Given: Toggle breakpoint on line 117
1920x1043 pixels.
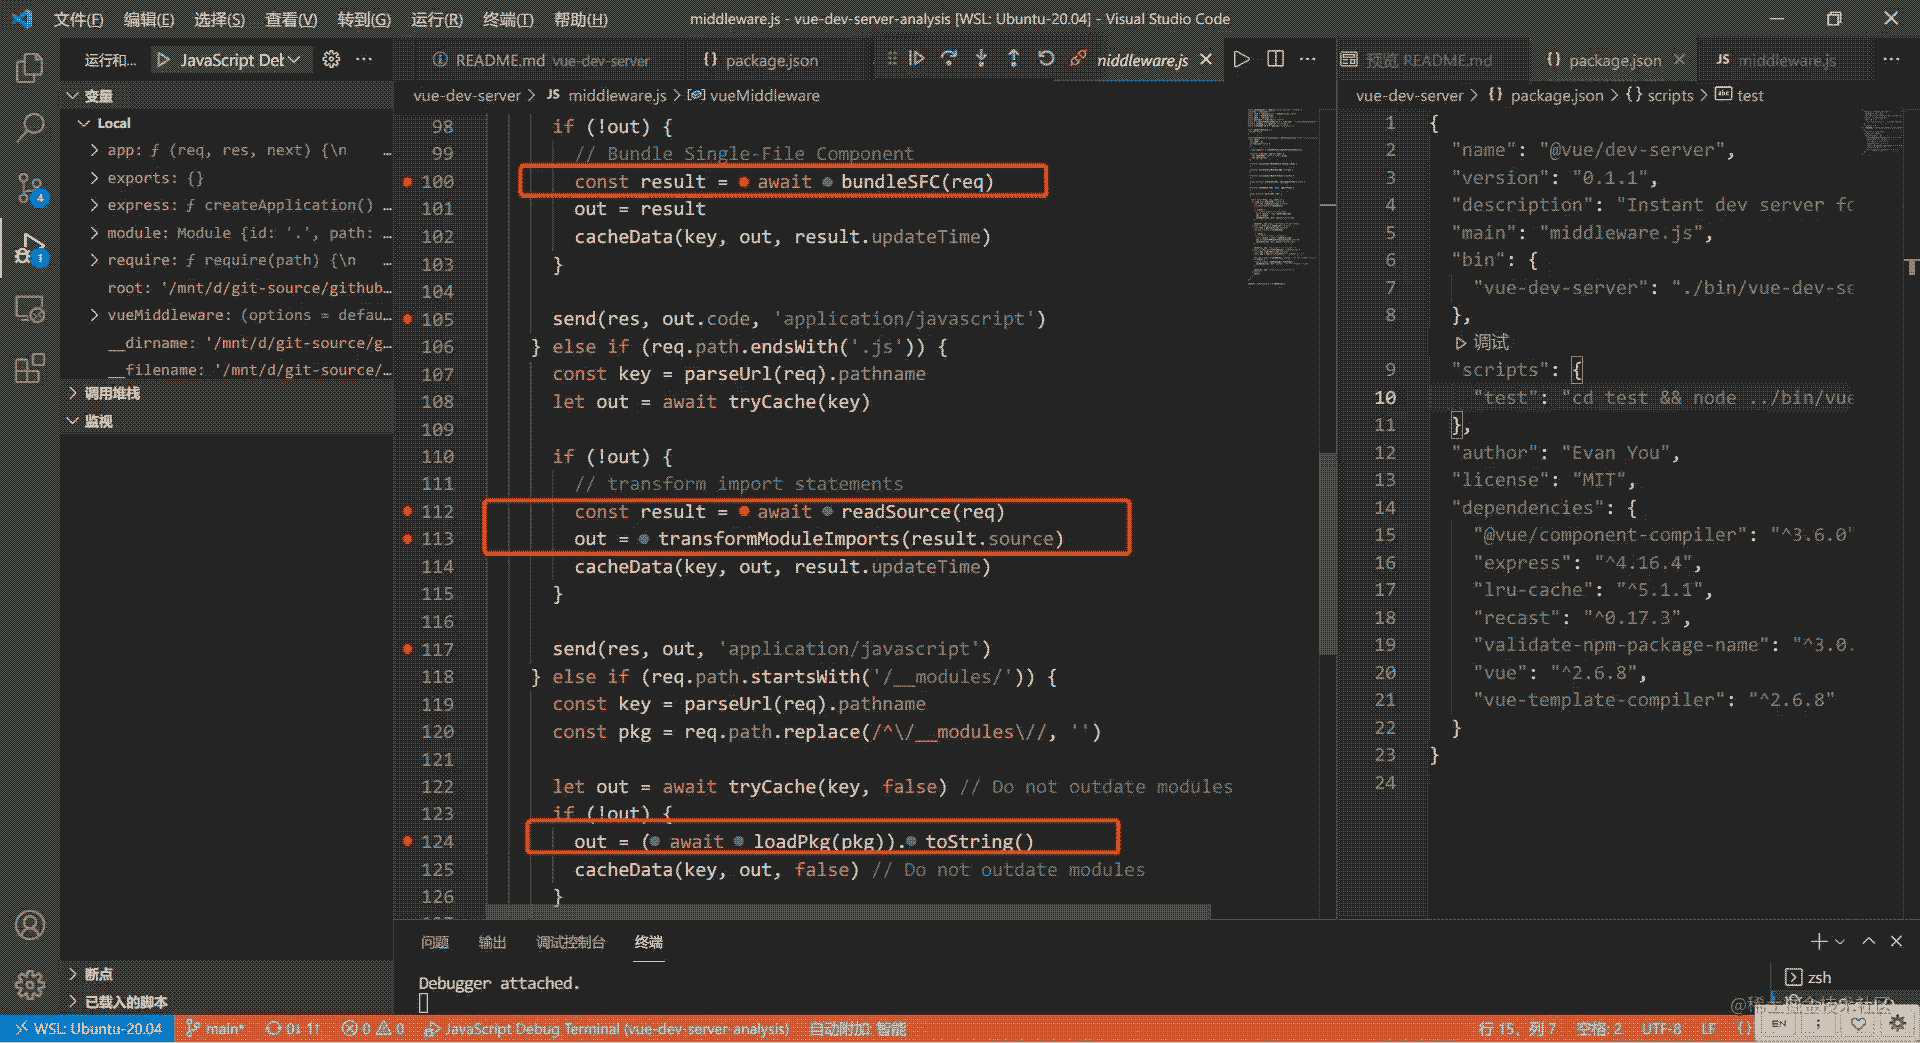Looking at the screenshot, I should click(407, 649).
